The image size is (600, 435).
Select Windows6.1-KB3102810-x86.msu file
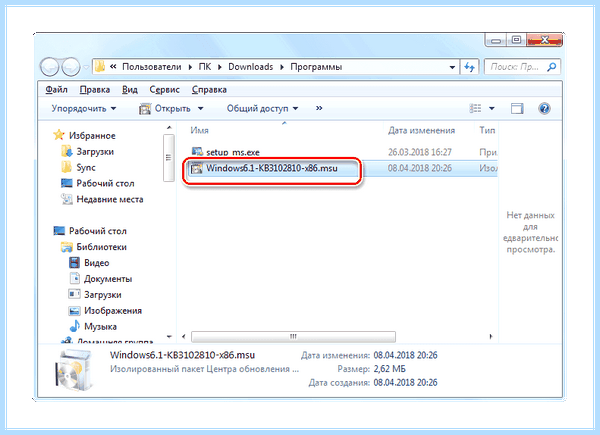[x=272, y=168]
